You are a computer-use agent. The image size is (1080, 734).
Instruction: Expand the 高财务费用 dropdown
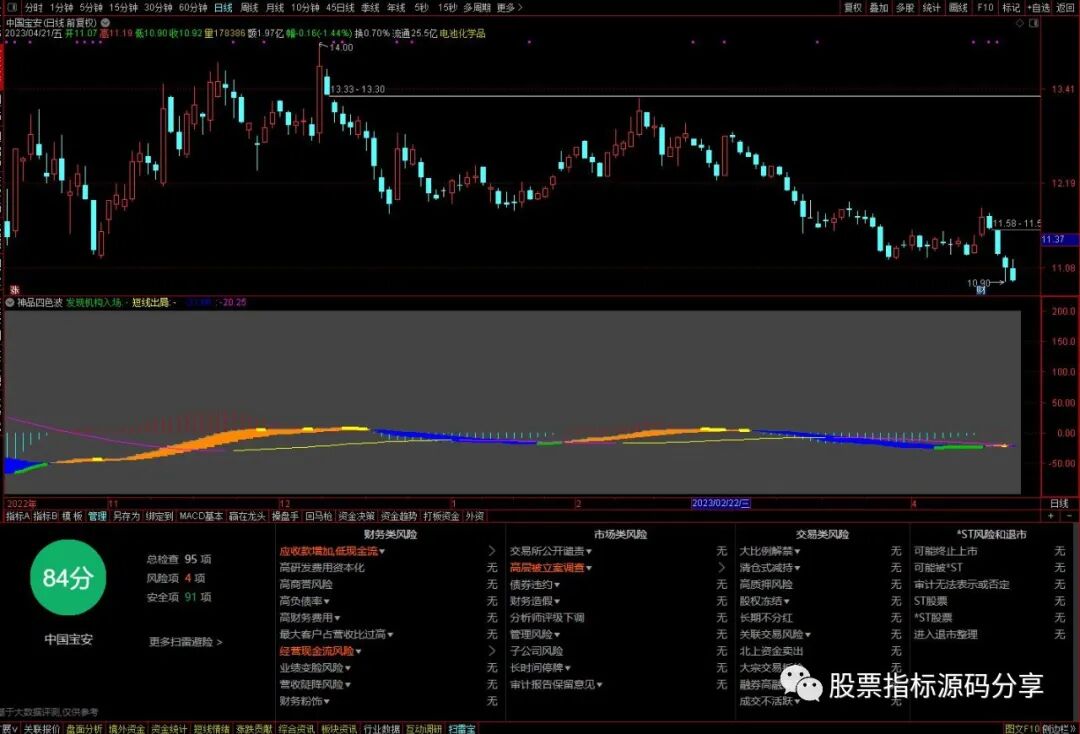[337, 618]
